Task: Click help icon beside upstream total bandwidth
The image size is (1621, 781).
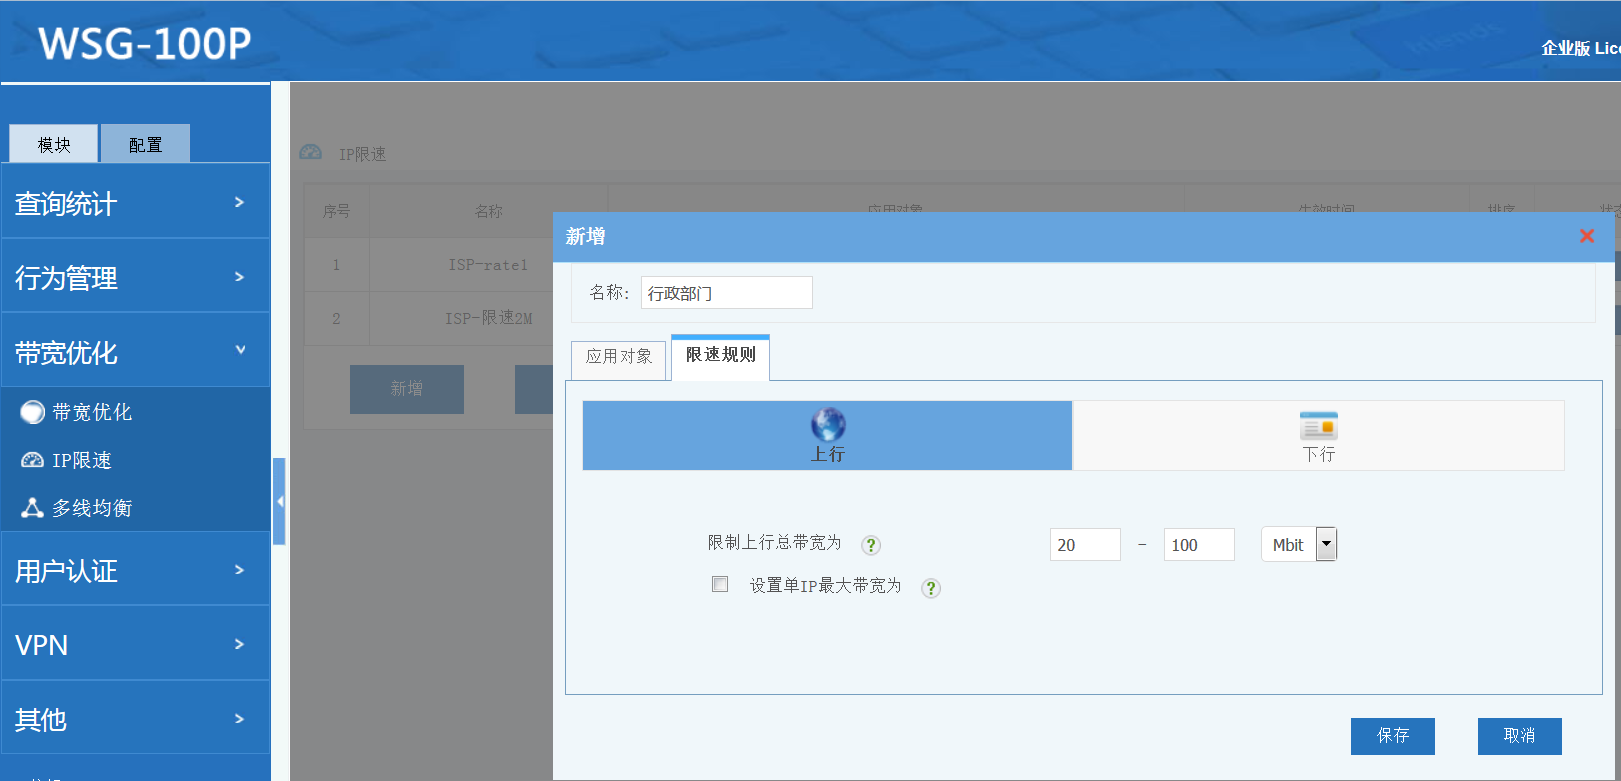Action: click(871, 545)
